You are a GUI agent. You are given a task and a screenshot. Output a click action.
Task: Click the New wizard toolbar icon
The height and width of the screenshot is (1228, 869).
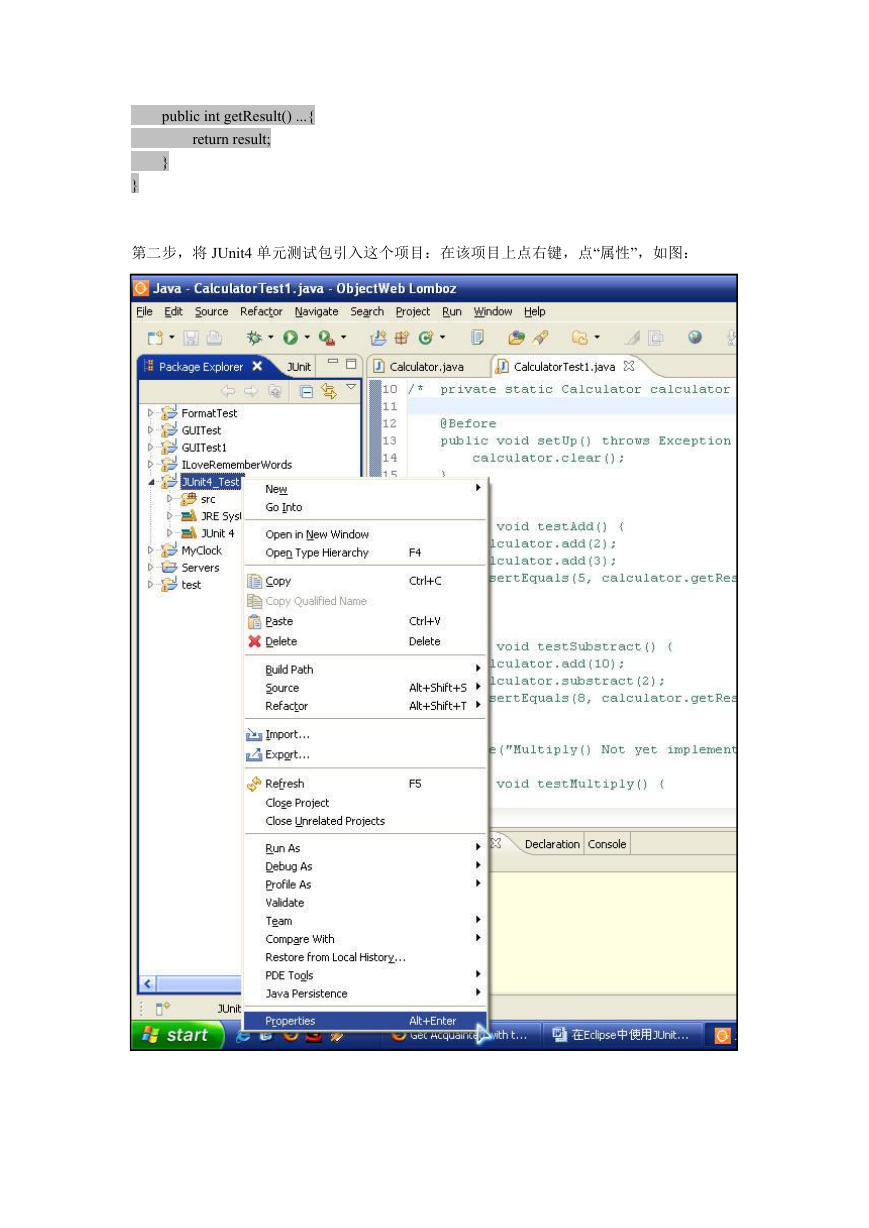[x=155, y=339]
